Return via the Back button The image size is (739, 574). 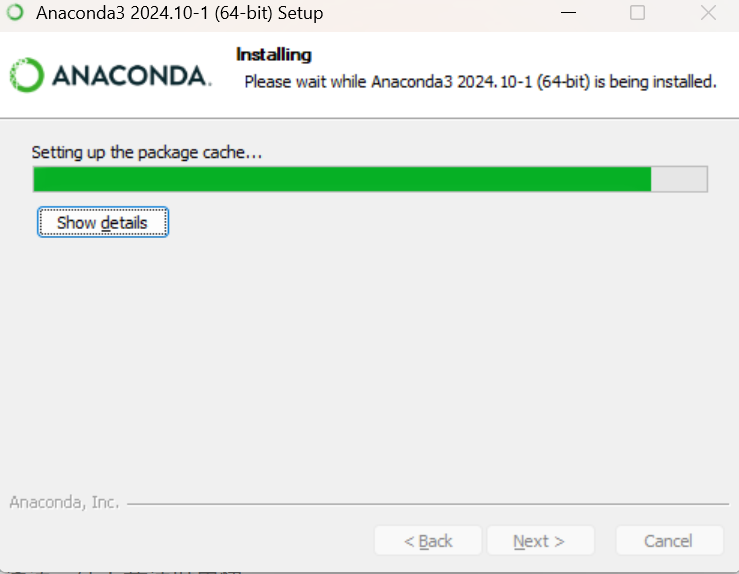pos(428,541)
